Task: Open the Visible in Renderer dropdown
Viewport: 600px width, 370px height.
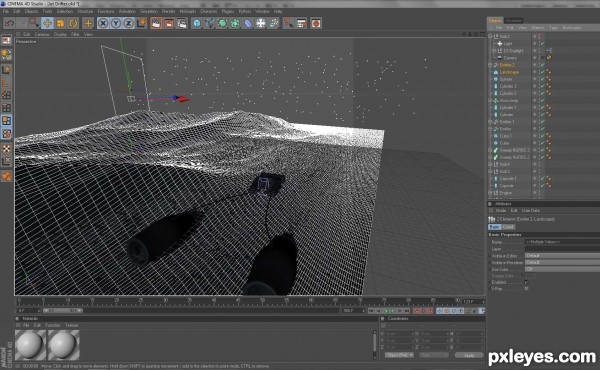Action: click(562, 262)
